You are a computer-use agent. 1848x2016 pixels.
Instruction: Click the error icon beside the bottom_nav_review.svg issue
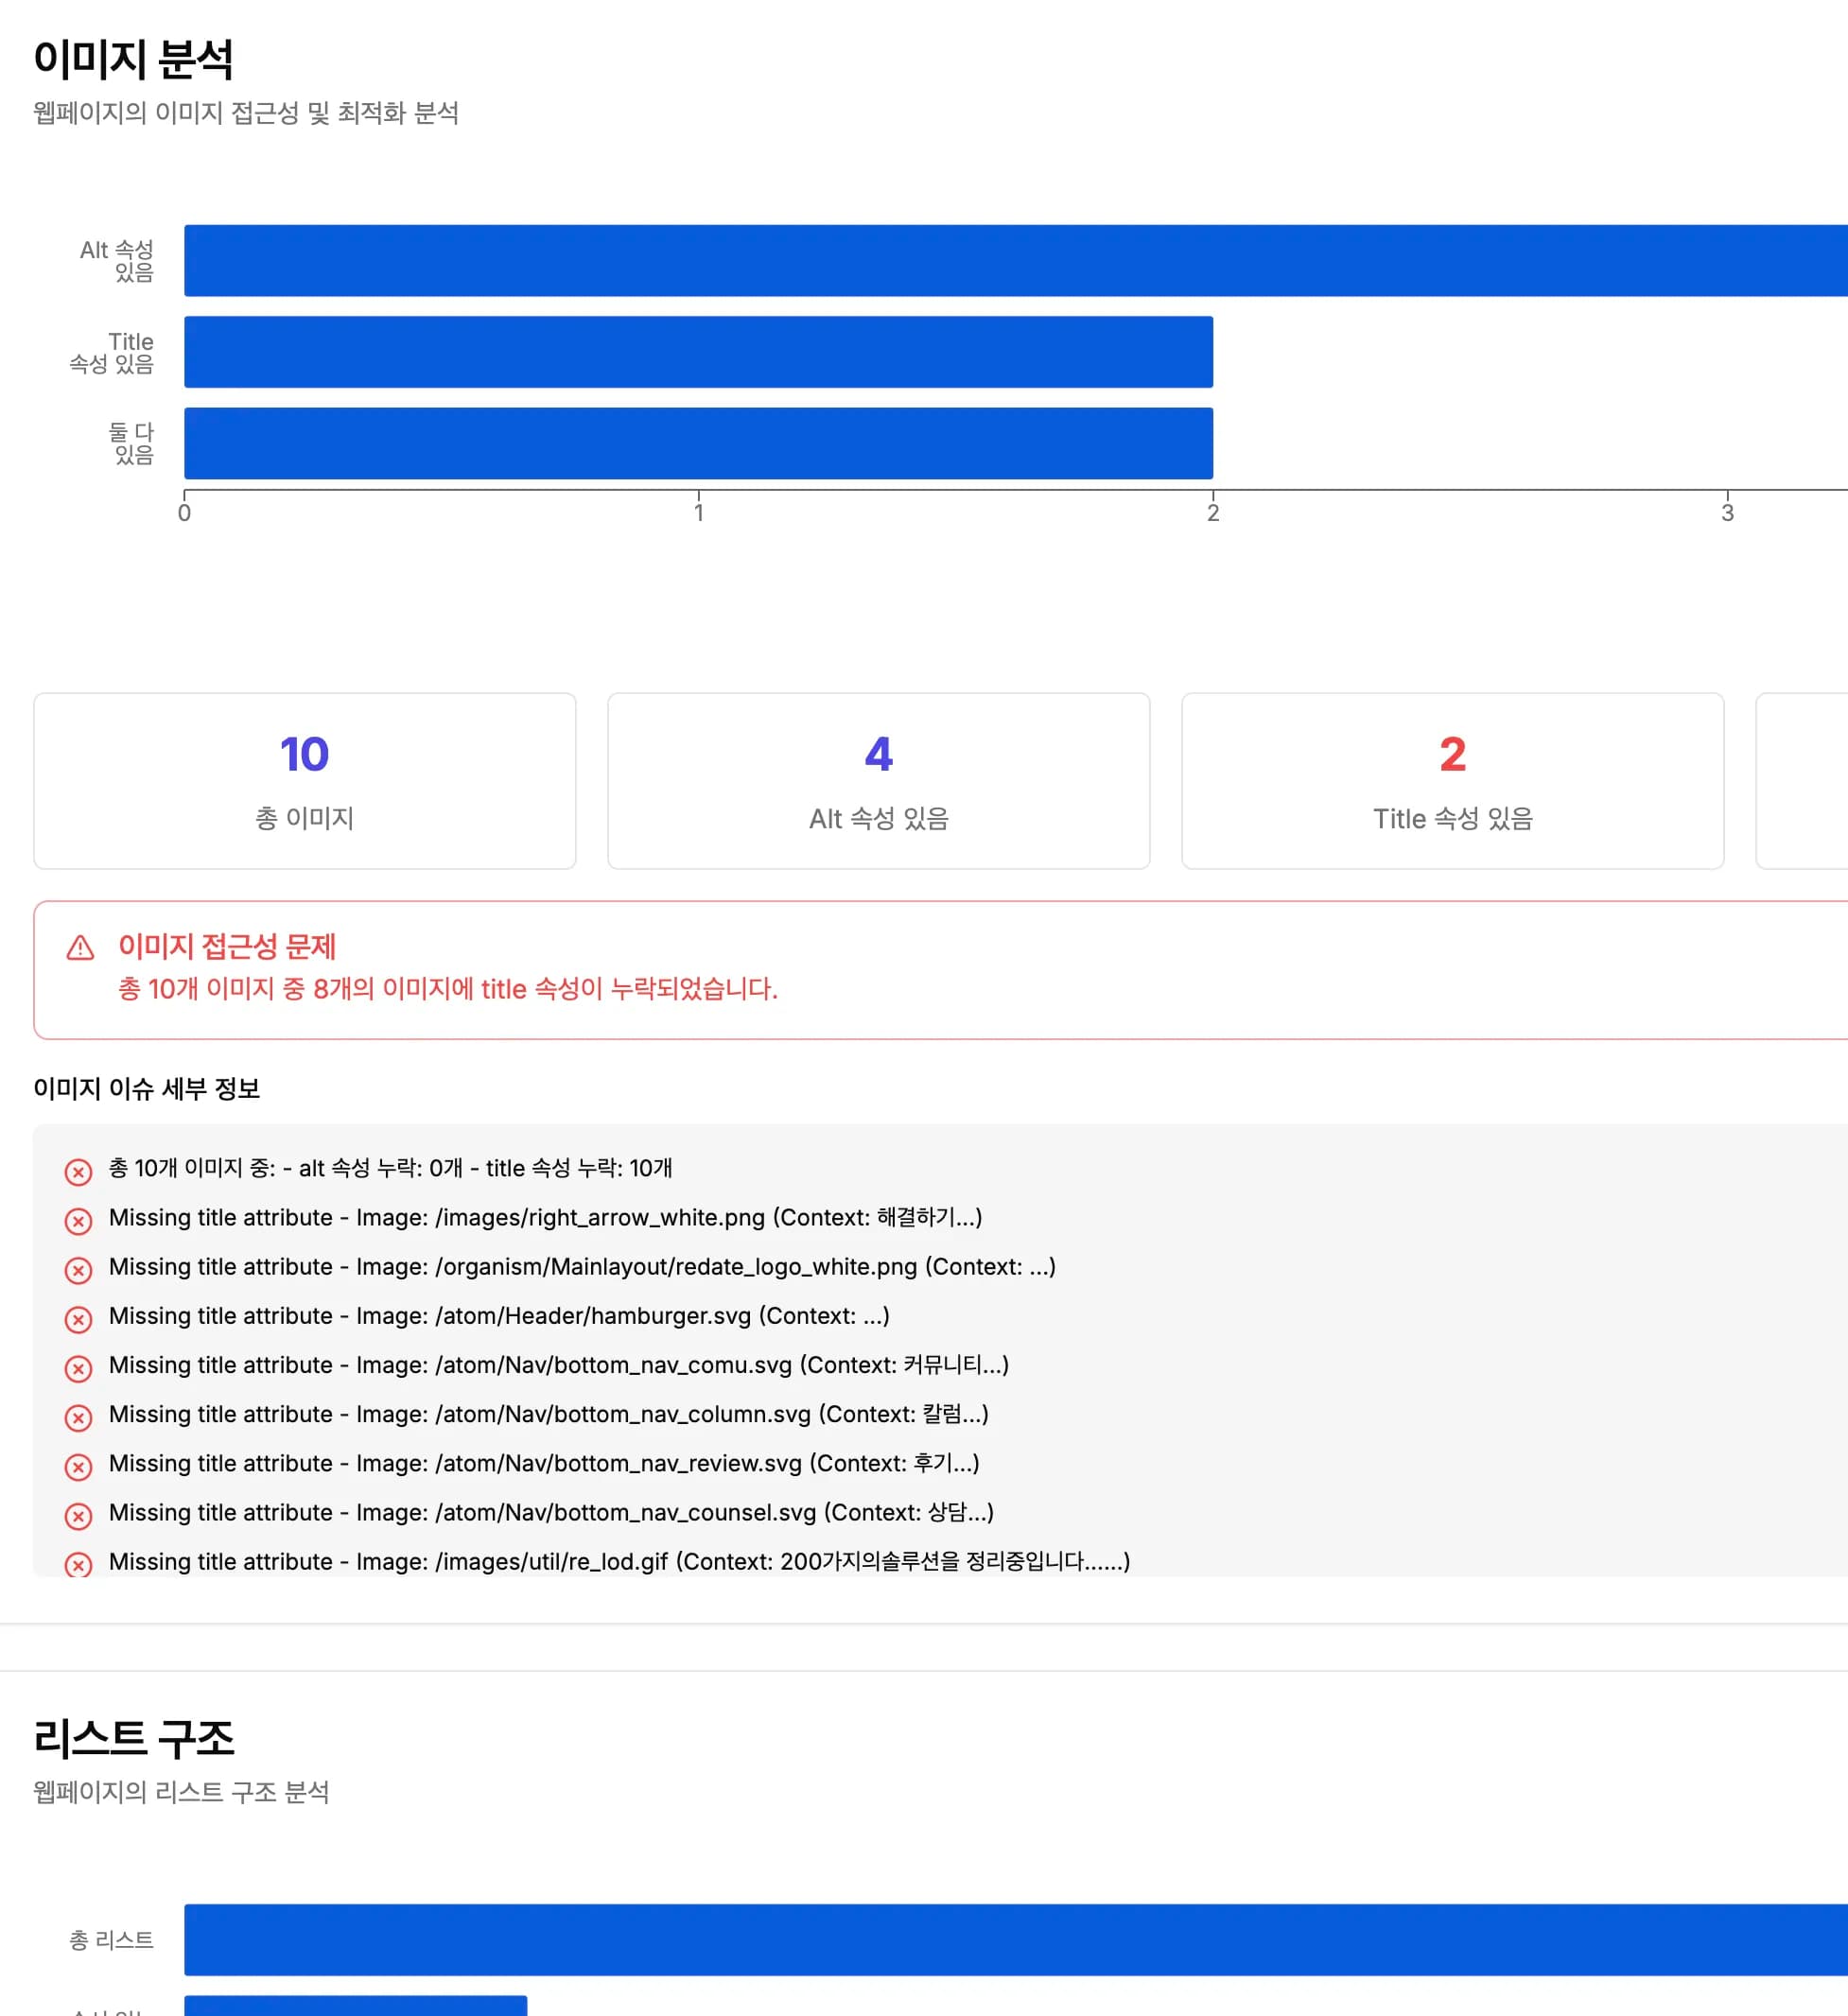(x=79, y=1467)
